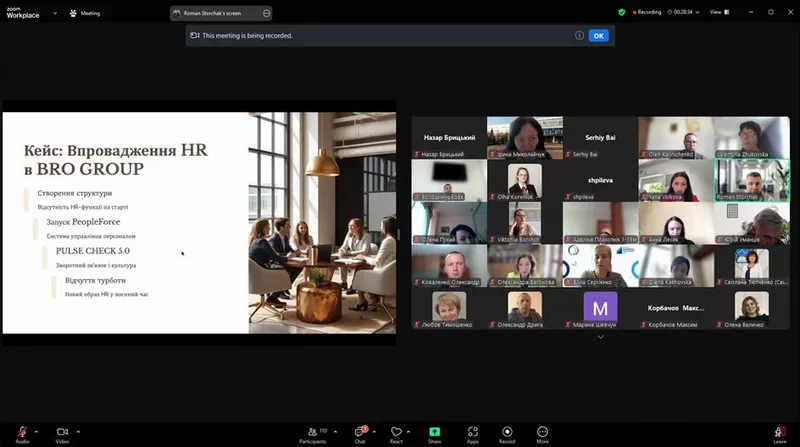The width and height of the screenshot is (800, 447).
Task: Click 'Створення структури' slide text
Action: point(74,193)
